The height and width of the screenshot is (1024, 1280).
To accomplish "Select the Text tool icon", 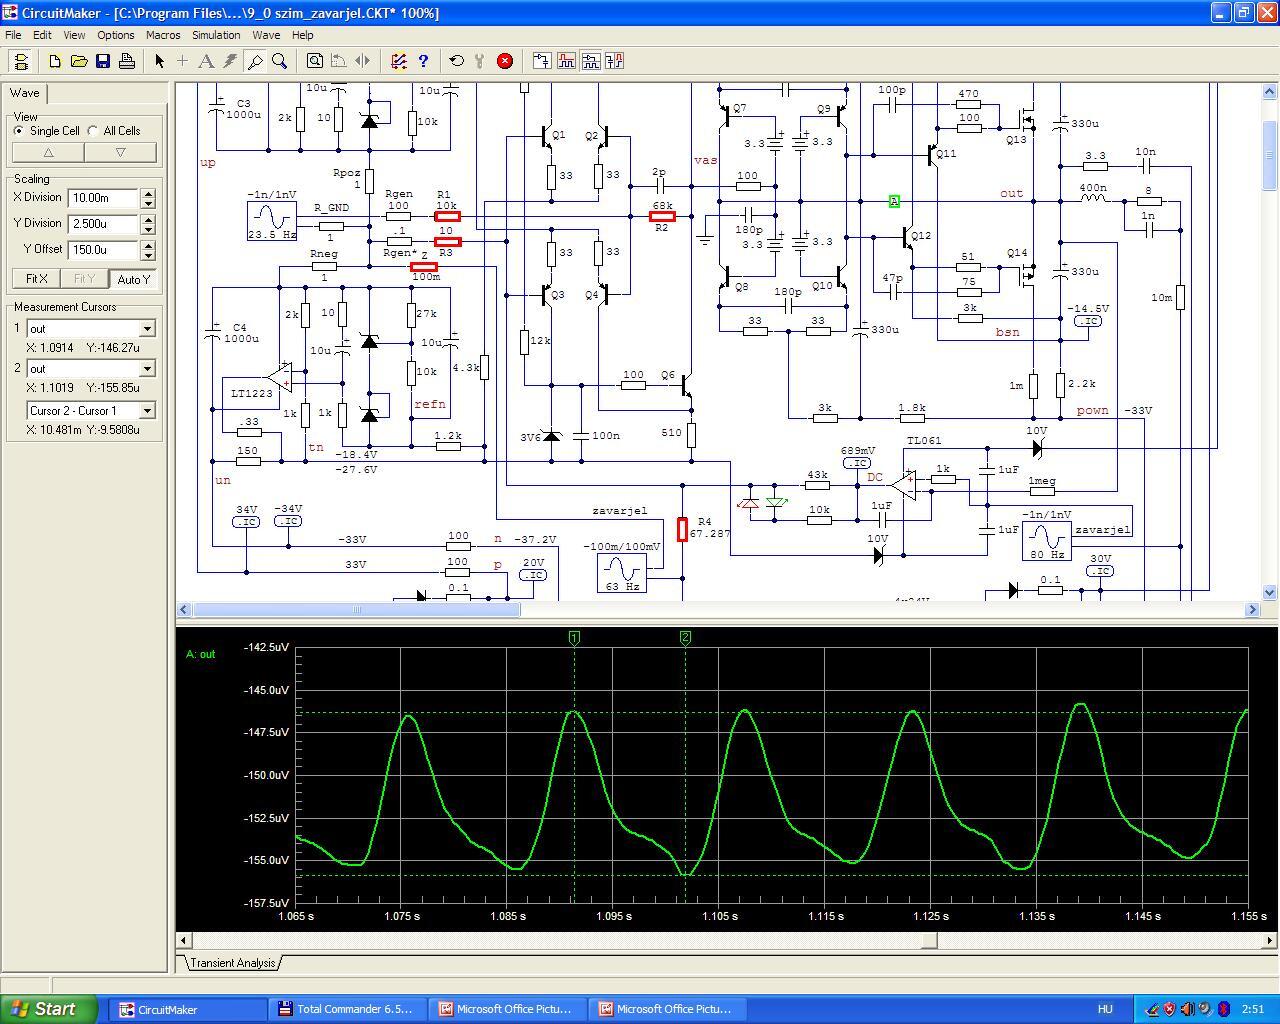I will [206, 61].
